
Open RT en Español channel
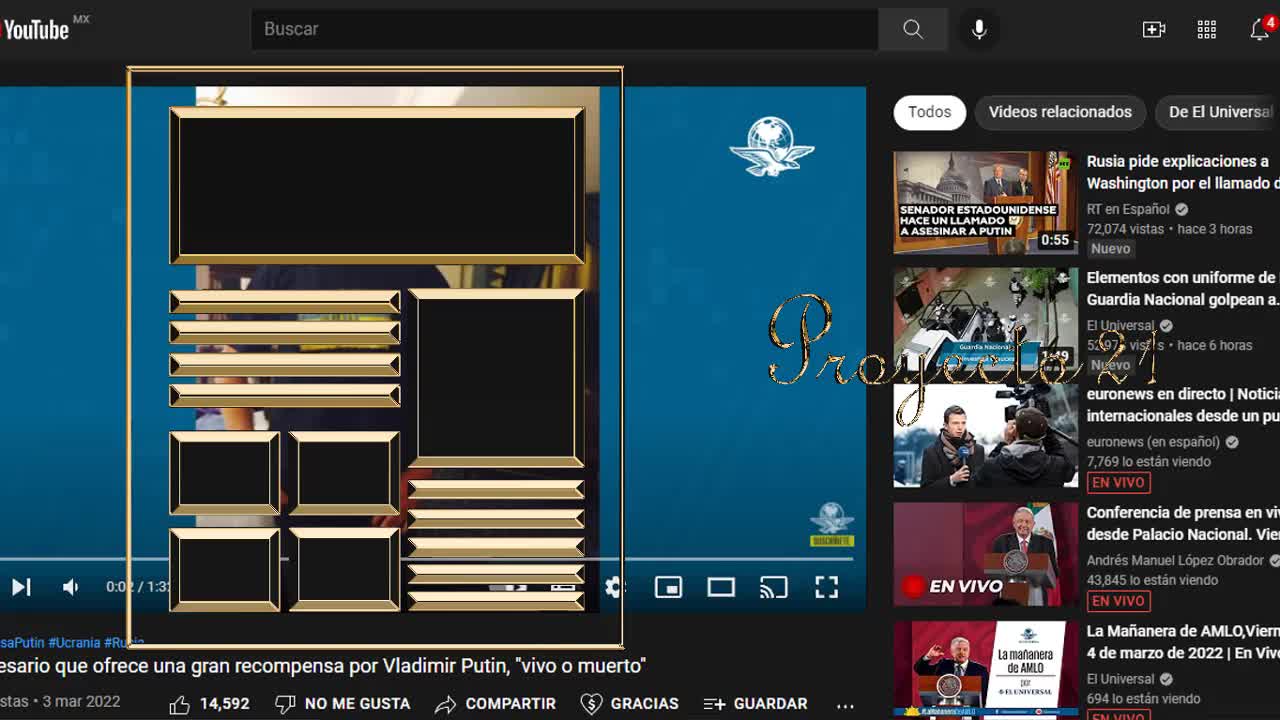point(1128,209)
